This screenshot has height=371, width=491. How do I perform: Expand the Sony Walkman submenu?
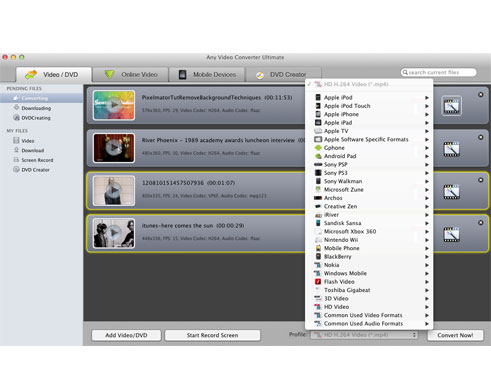(x=369, y=181)
